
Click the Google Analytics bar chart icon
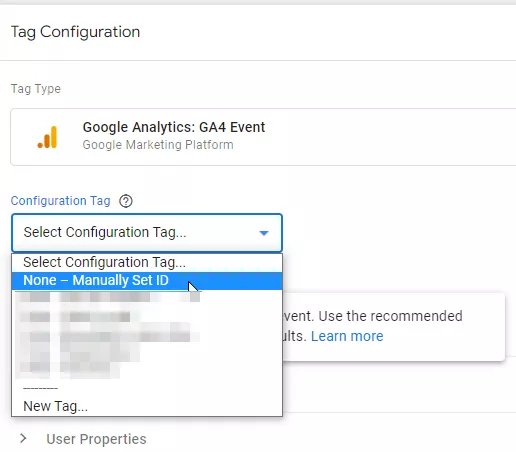pos(47,137)
